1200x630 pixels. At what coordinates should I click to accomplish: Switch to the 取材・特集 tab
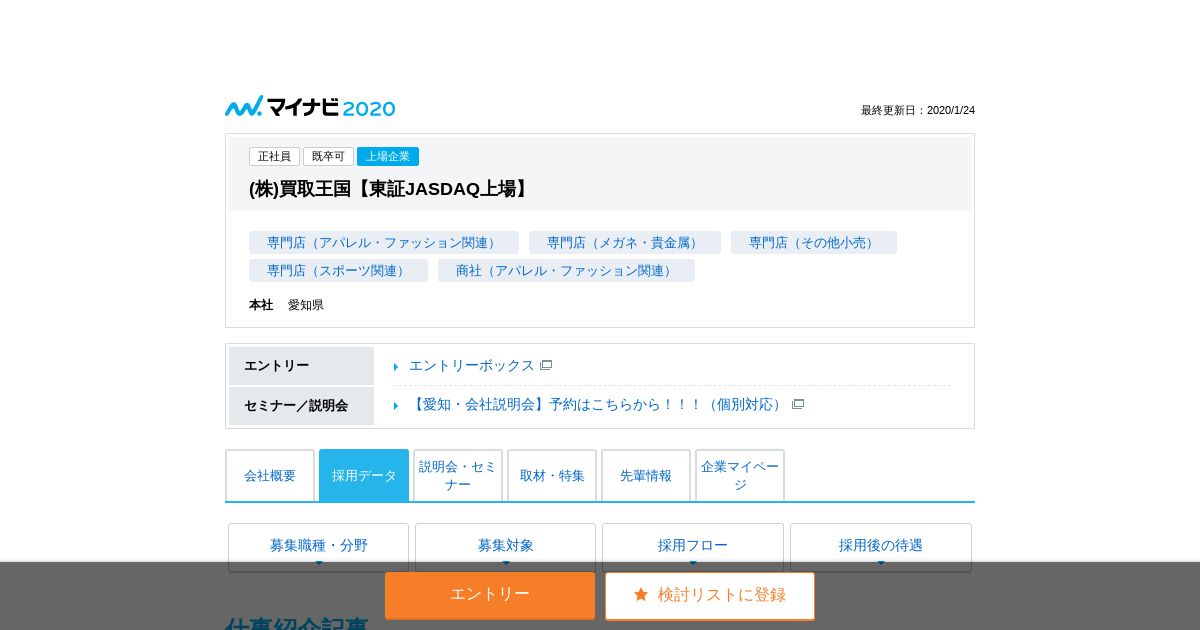pos(552,476)
